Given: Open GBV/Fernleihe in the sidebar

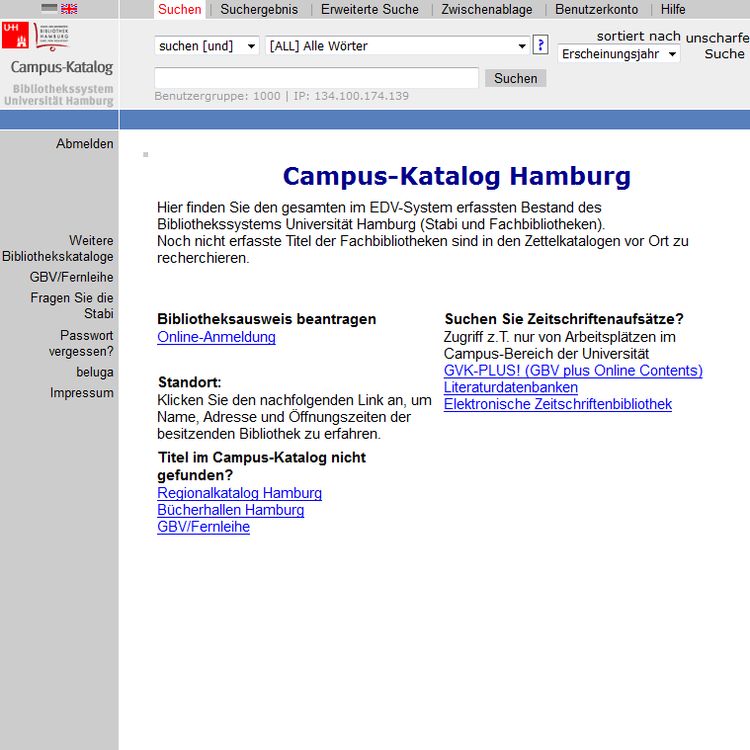Looking at the screenshot, I should tap(71, 277).
